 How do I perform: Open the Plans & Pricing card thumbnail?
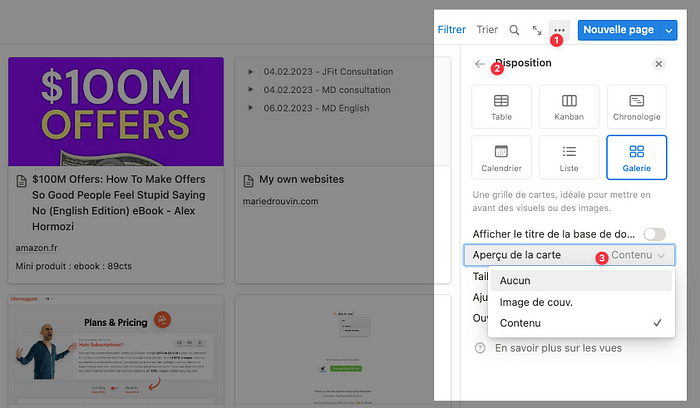click(x=116, y=348)
